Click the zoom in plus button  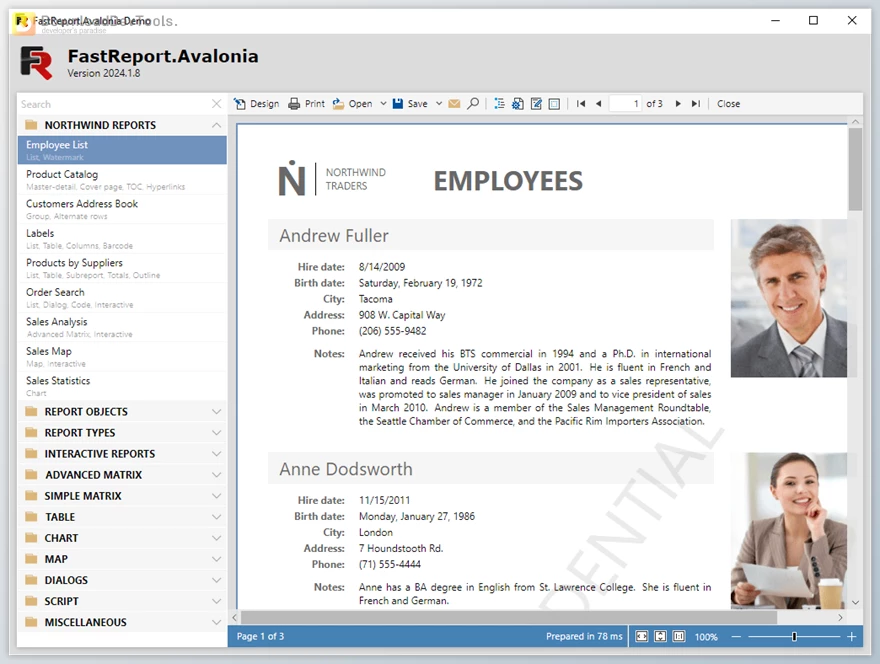pos(851,636)
